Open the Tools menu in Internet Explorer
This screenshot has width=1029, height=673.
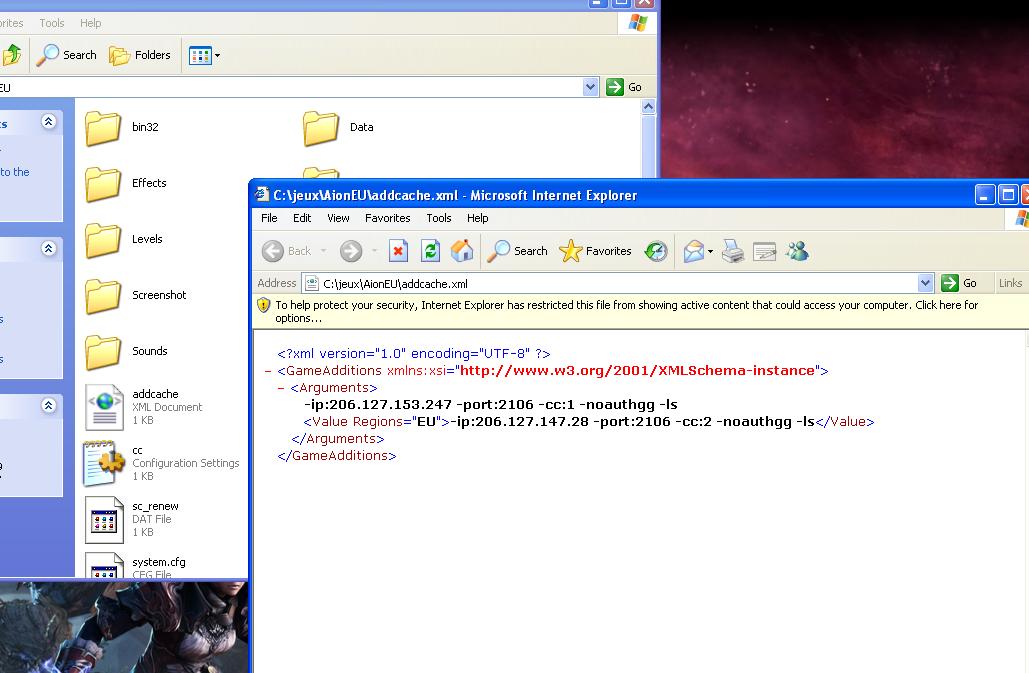pos(438,218)
